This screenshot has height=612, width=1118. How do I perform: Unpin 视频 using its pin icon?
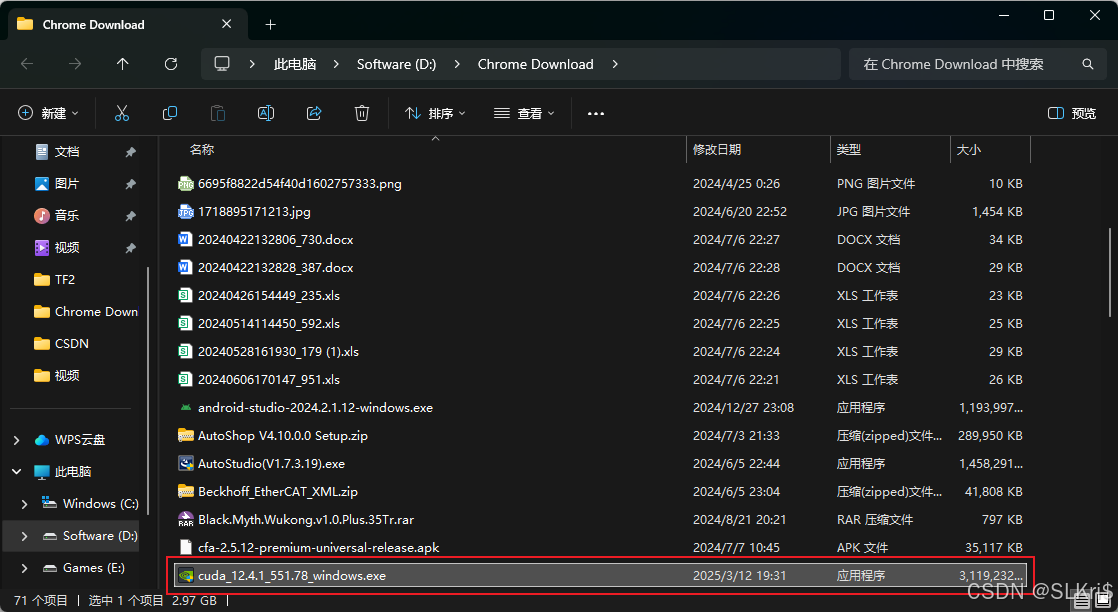130,248
